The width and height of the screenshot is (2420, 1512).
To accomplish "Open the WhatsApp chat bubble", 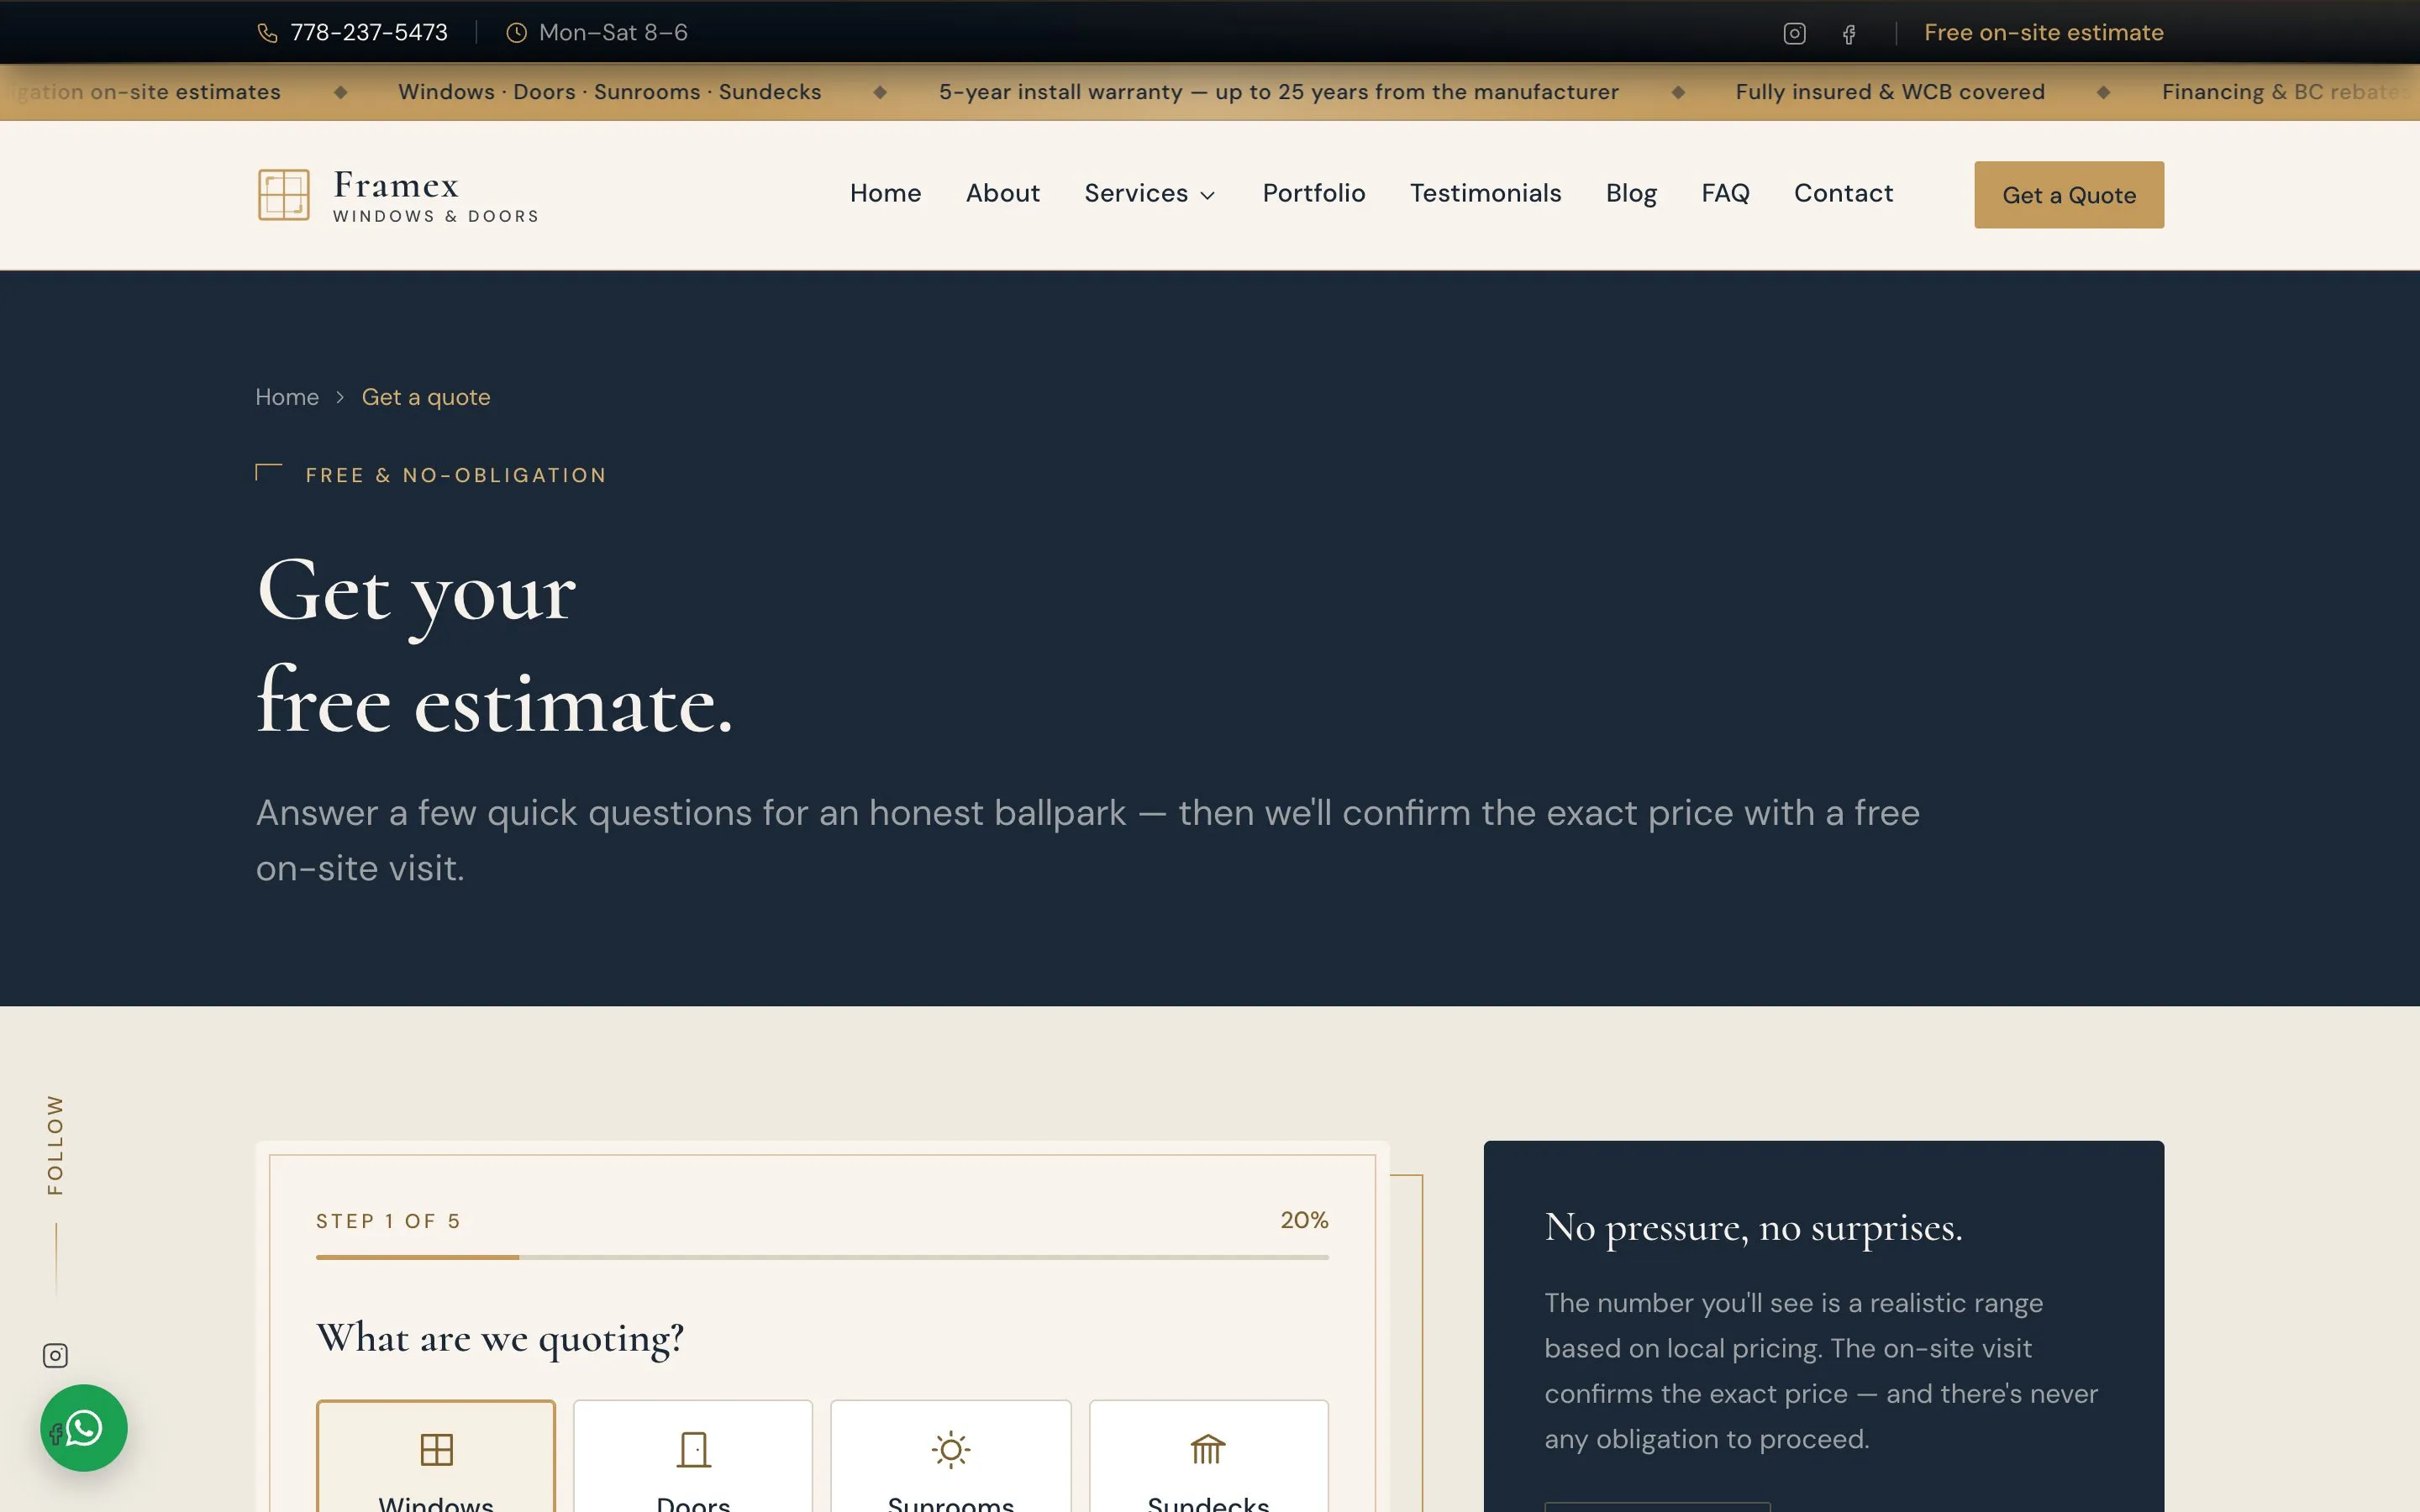I will click(84, 1427).
